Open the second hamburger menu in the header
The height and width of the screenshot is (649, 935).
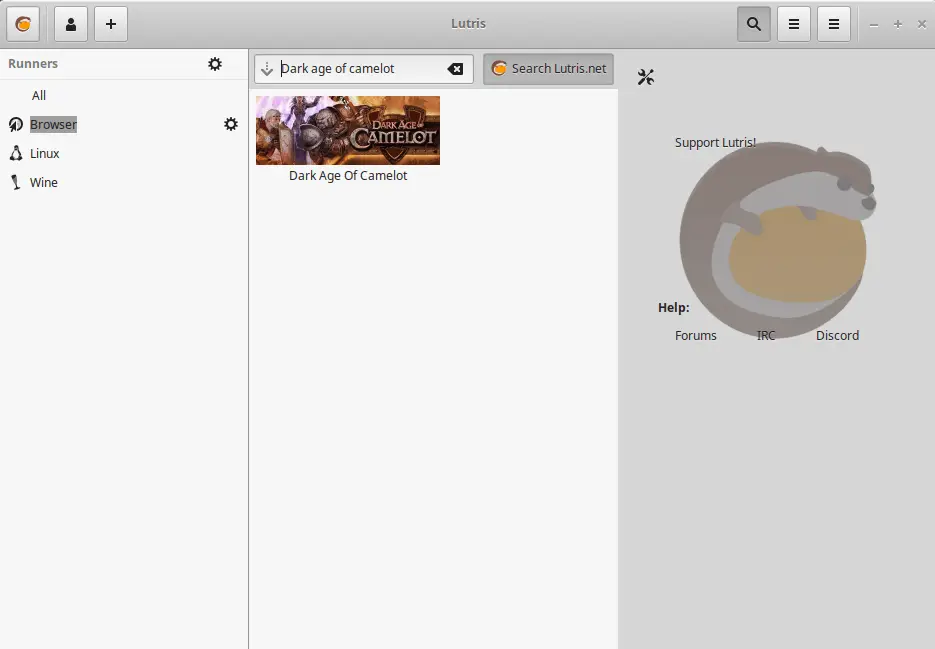(834, 24)
